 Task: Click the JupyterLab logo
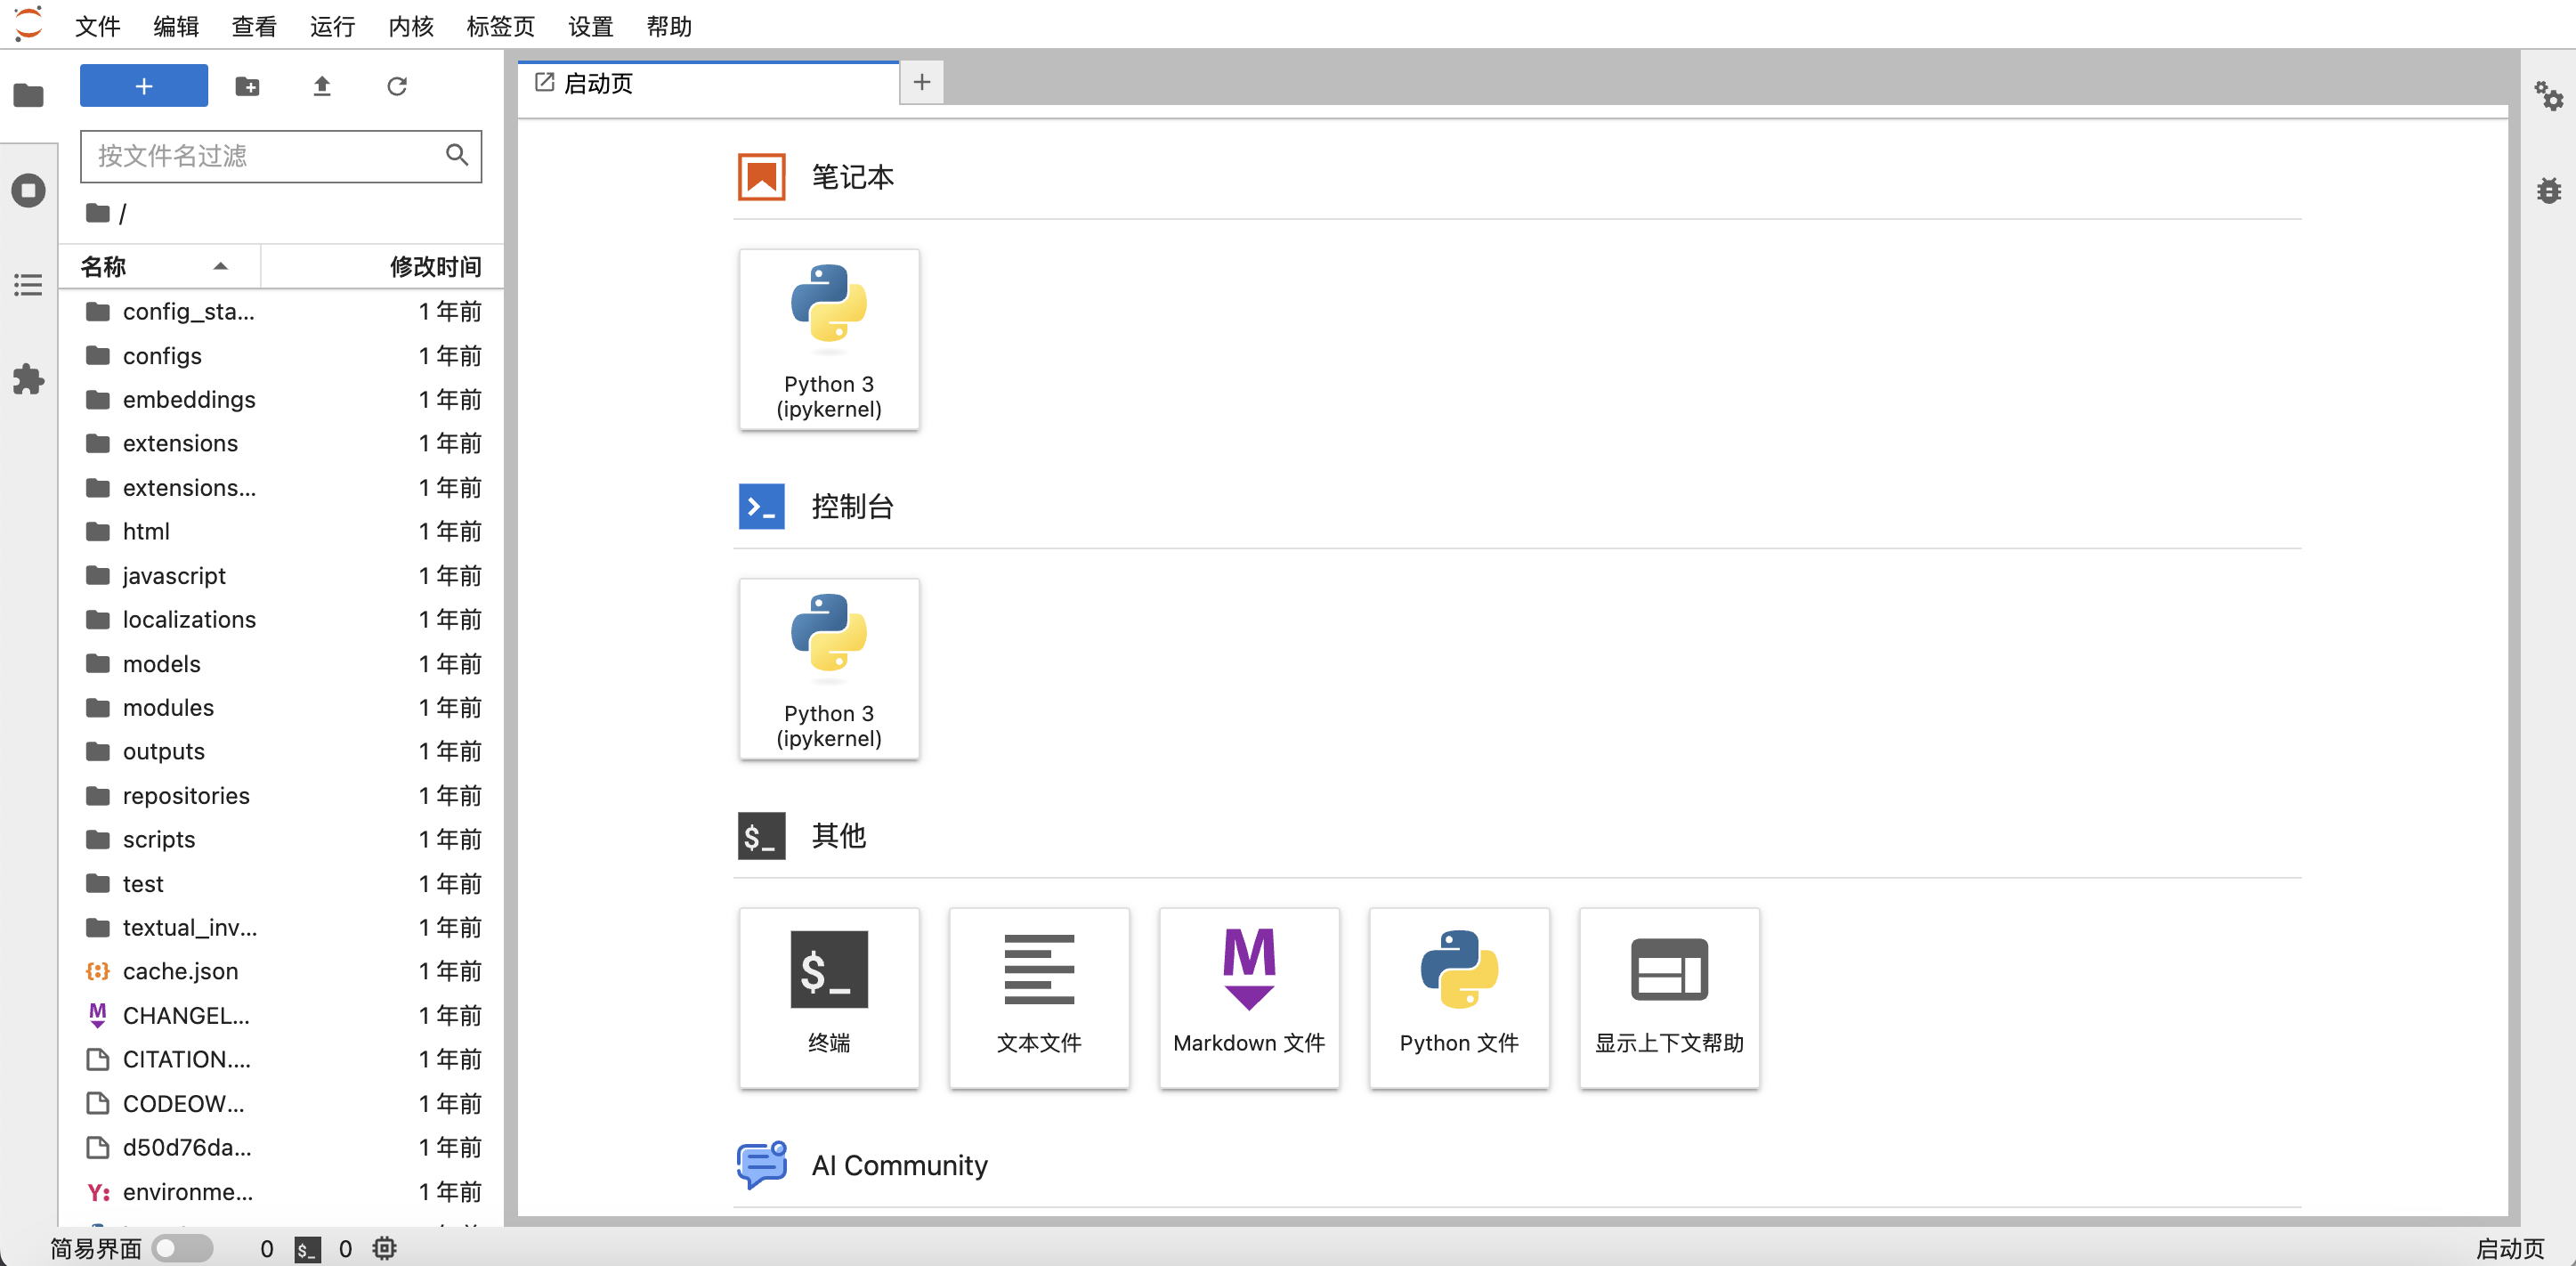point(29,24)
